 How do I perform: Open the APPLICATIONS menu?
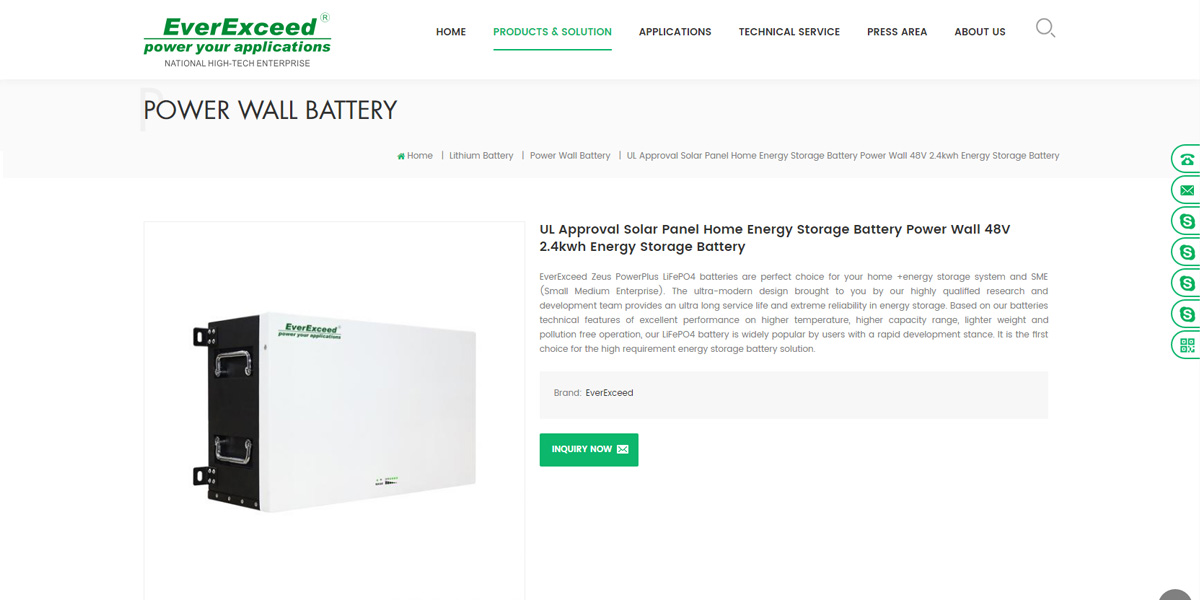coord(675,32)
